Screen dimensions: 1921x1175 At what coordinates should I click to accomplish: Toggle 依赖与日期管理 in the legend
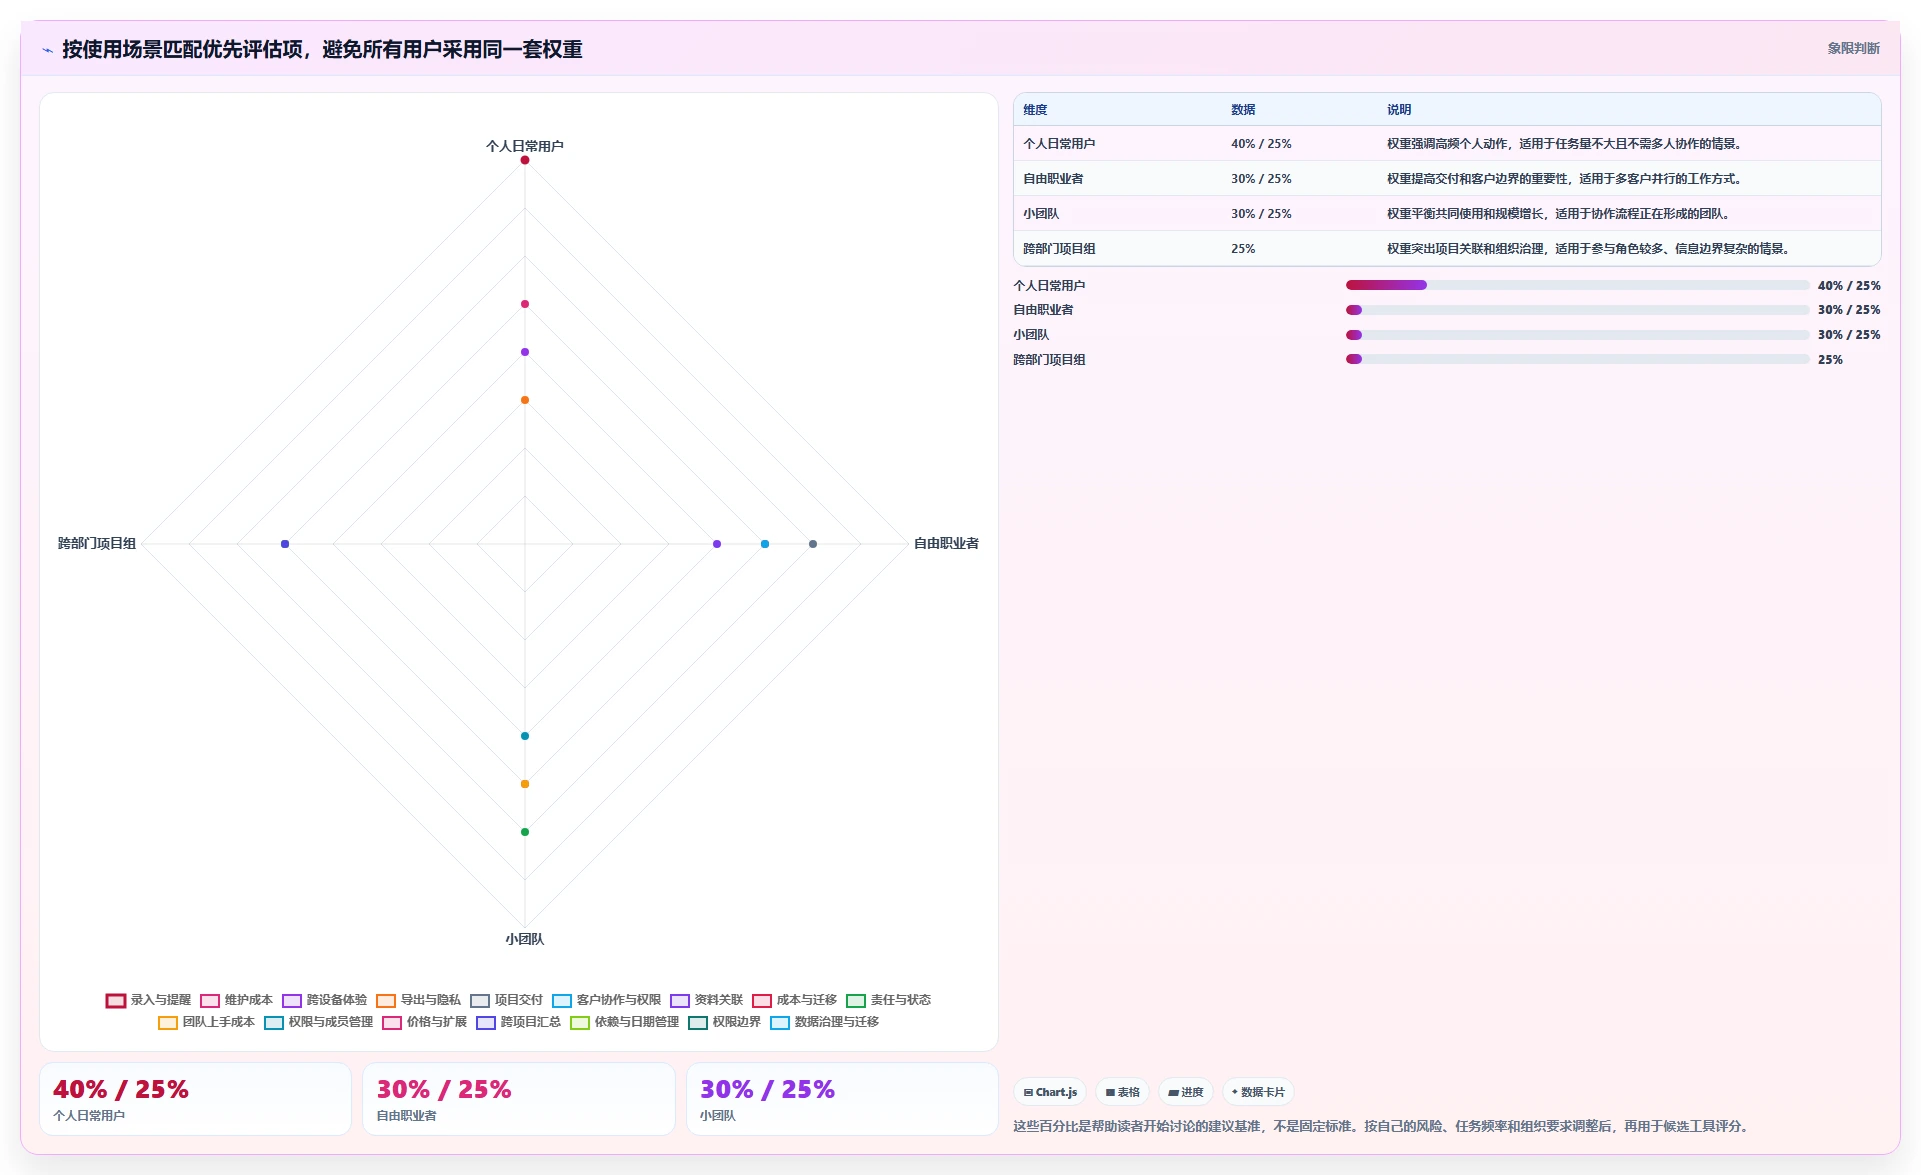click(624, 1022)
